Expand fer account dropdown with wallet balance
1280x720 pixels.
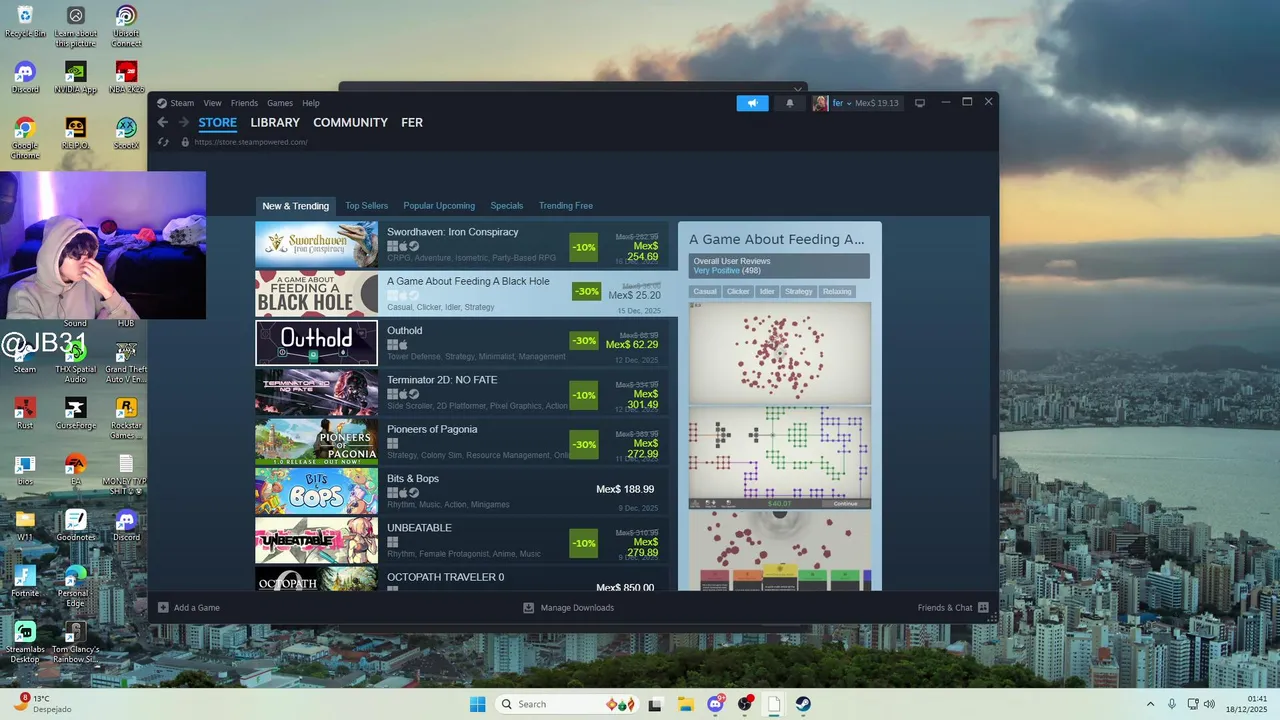pos(866,103)
